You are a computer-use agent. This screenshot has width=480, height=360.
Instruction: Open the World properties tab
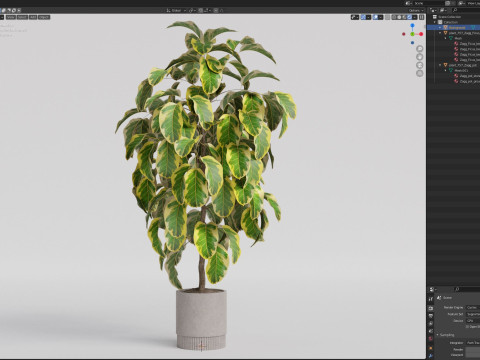tap(431, 339)
